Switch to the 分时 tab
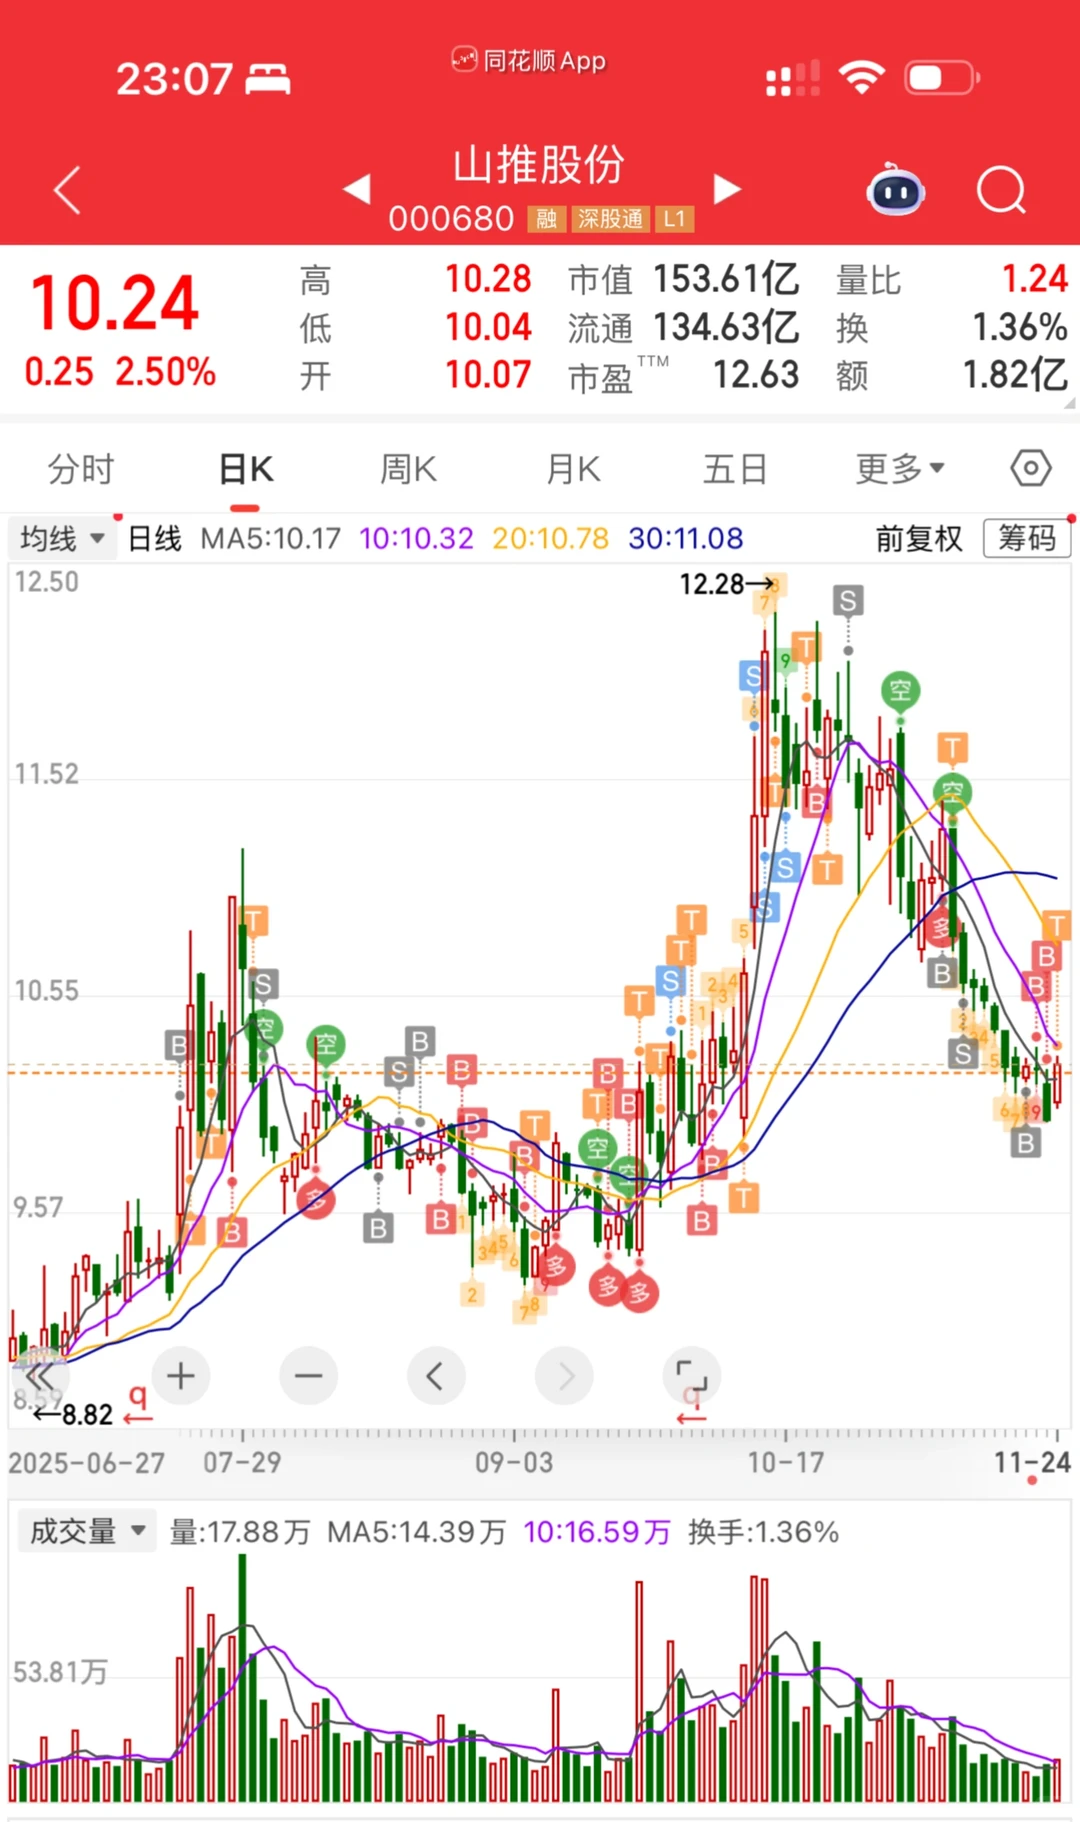Viewport: 1080px width, 1822px height. (81, 468)
